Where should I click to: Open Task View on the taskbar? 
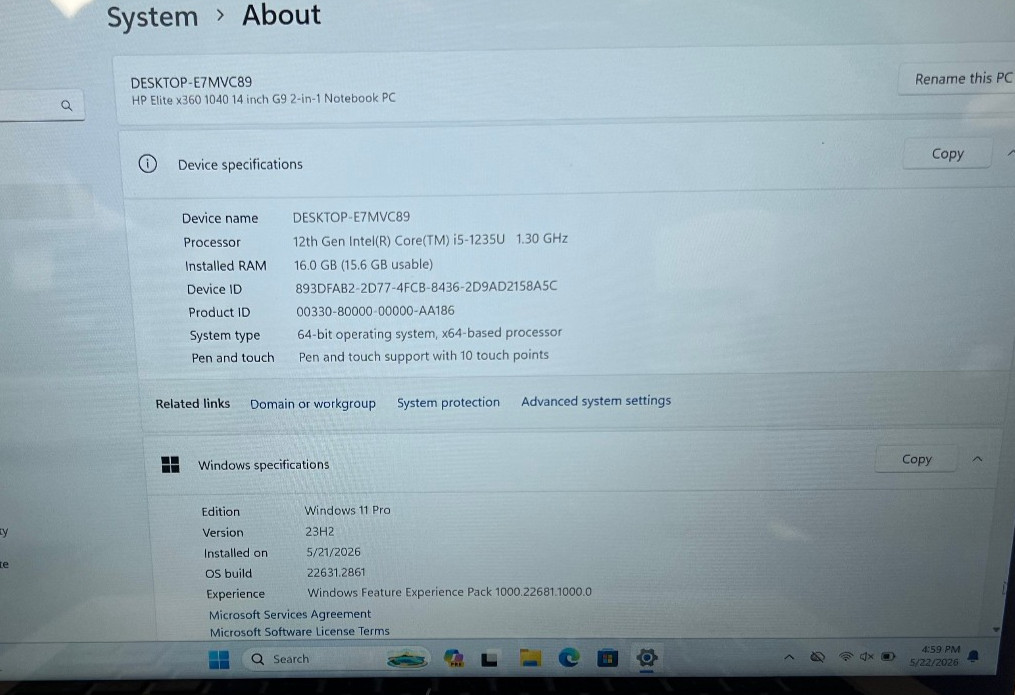point(489,659)
